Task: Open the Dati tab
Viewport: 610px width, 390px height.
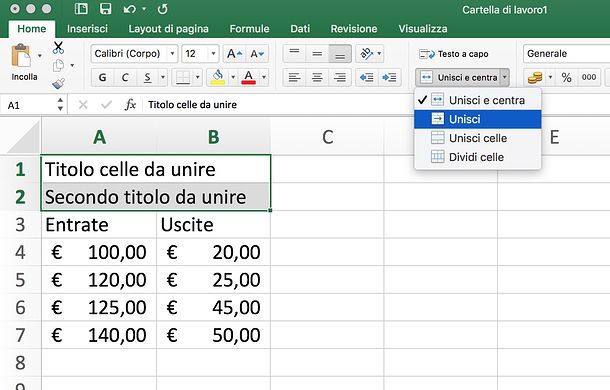Action: coord(300,29)
